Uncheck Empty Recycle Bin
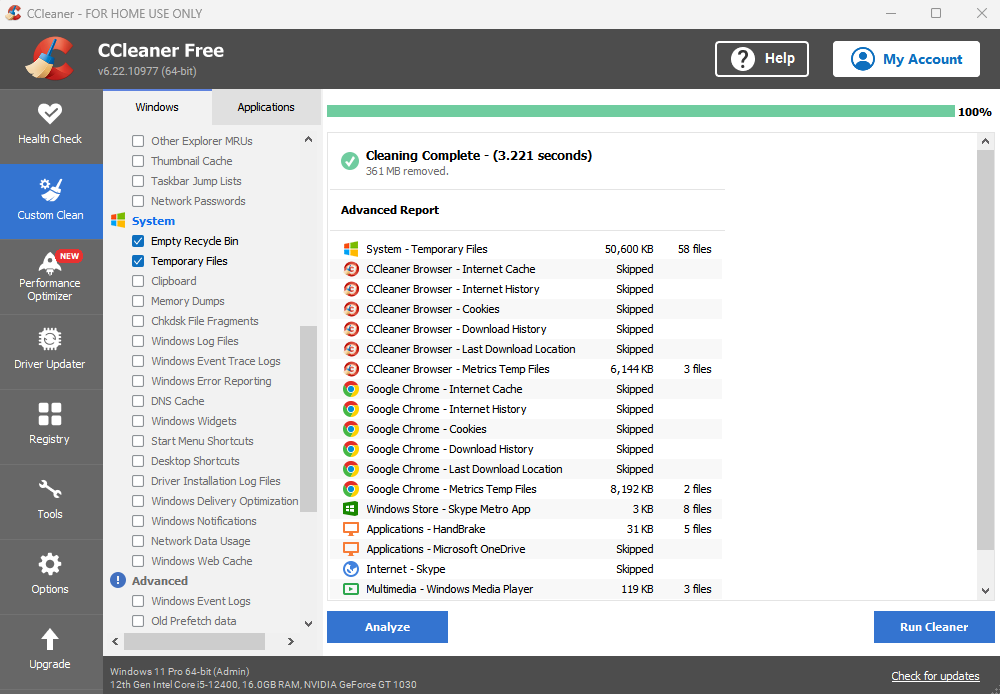 pos(138,241)
